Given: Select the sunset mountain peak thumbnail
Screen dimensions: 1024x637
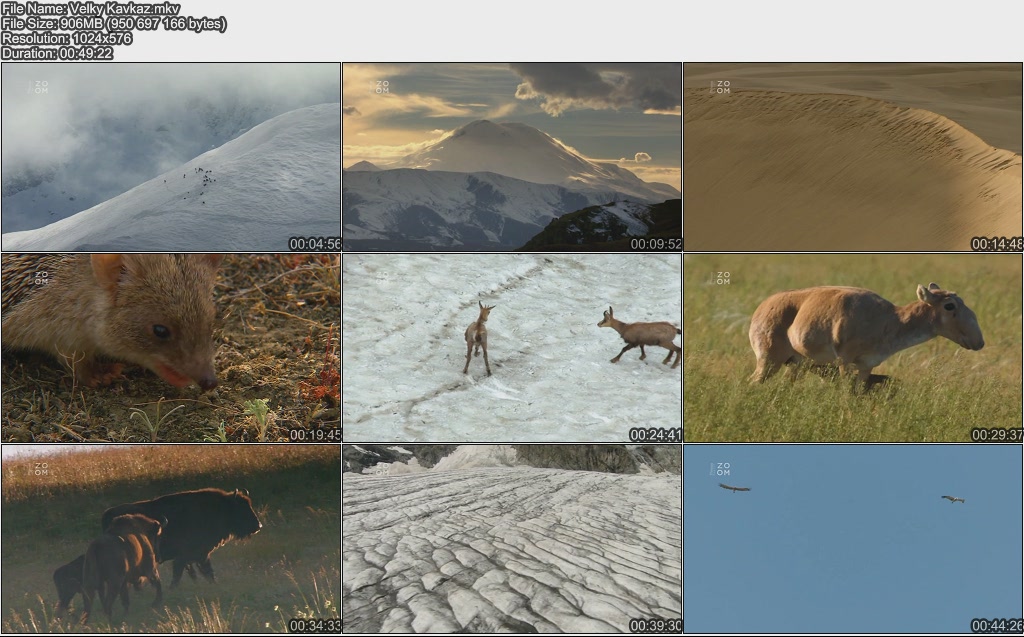Looking at the screenshot, I should [x=512, y=157].
